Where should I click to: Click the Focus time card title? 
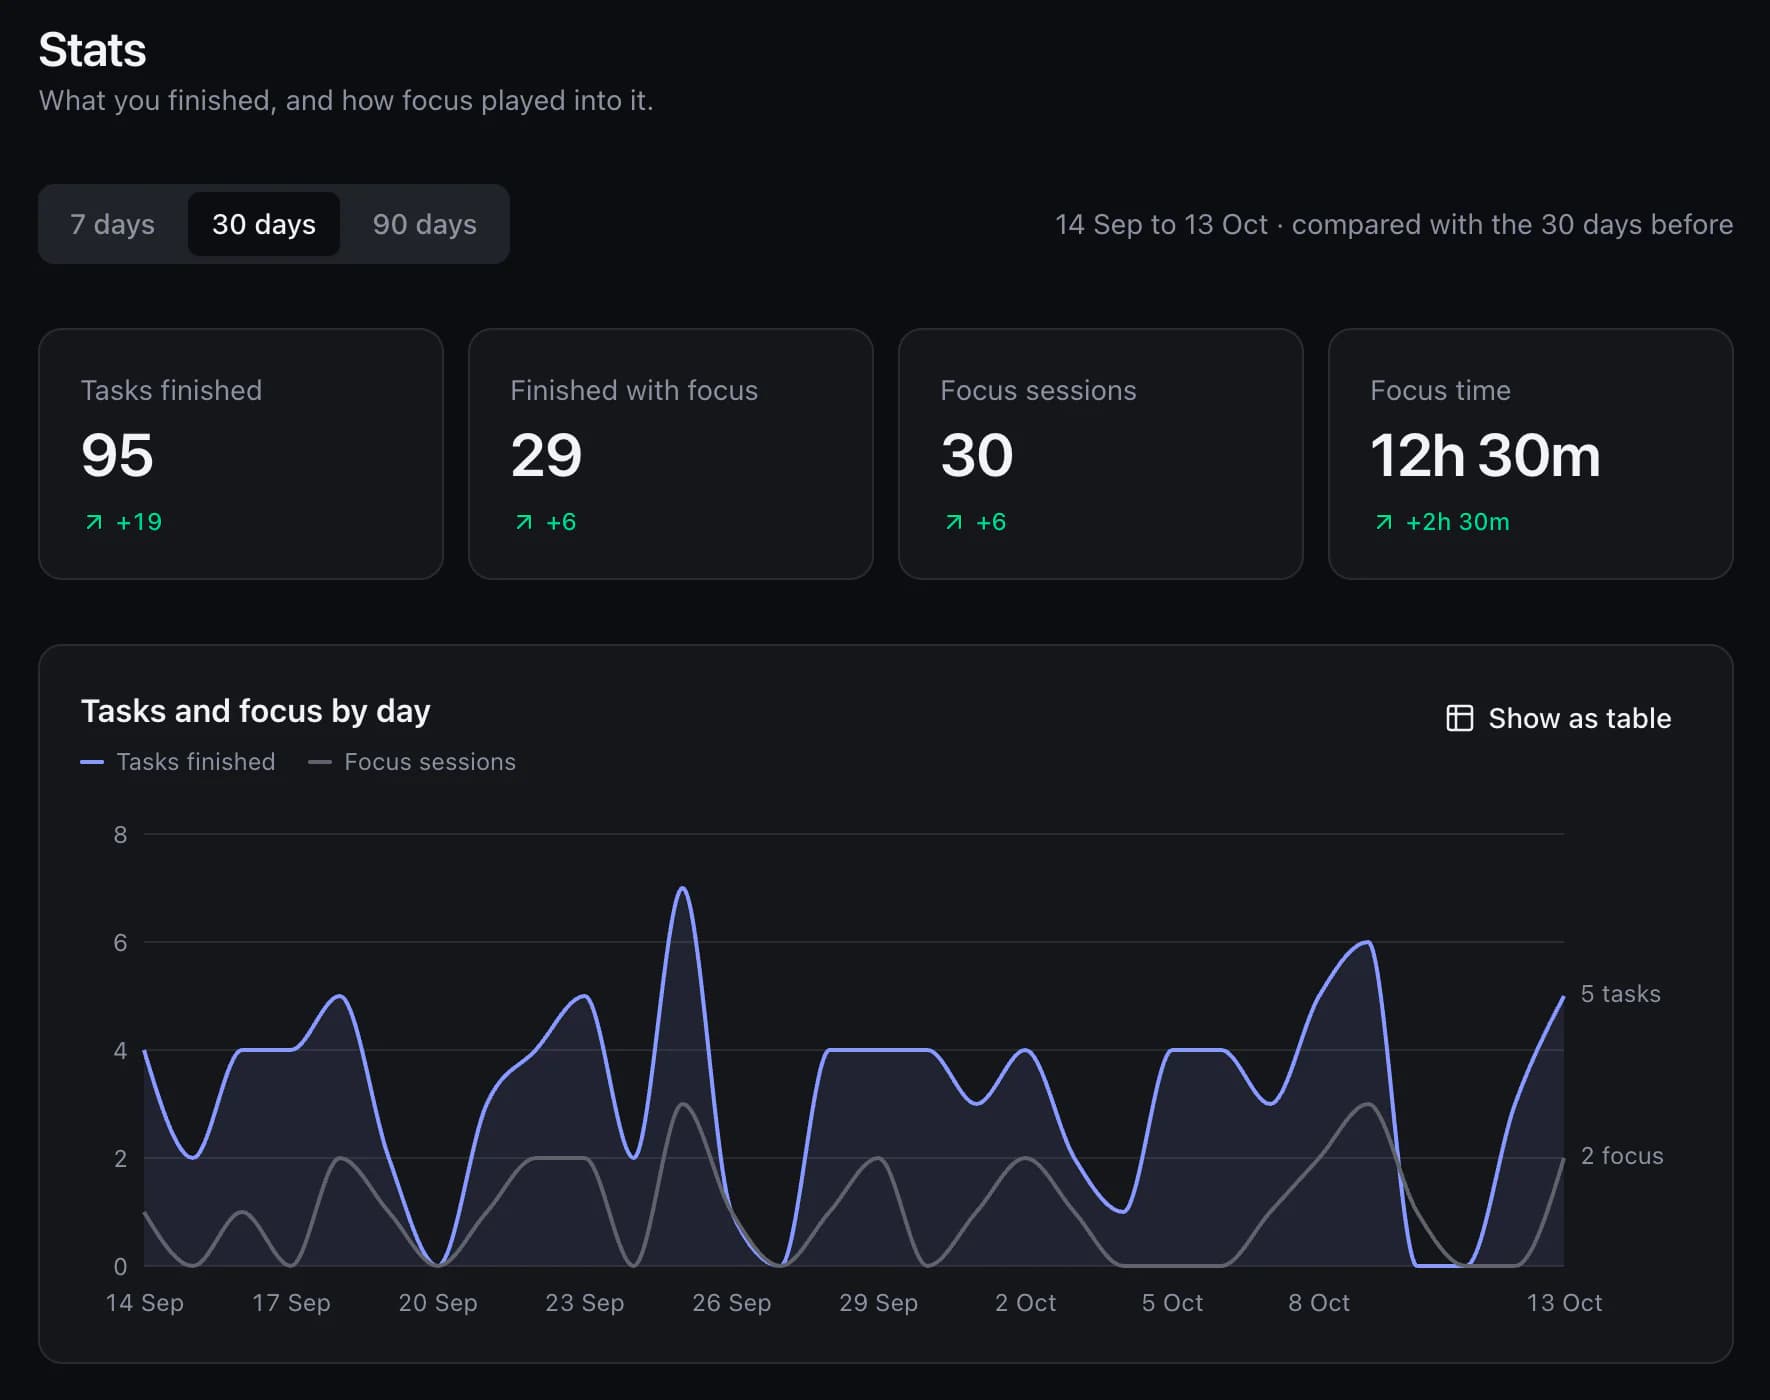coord(1440,390)
